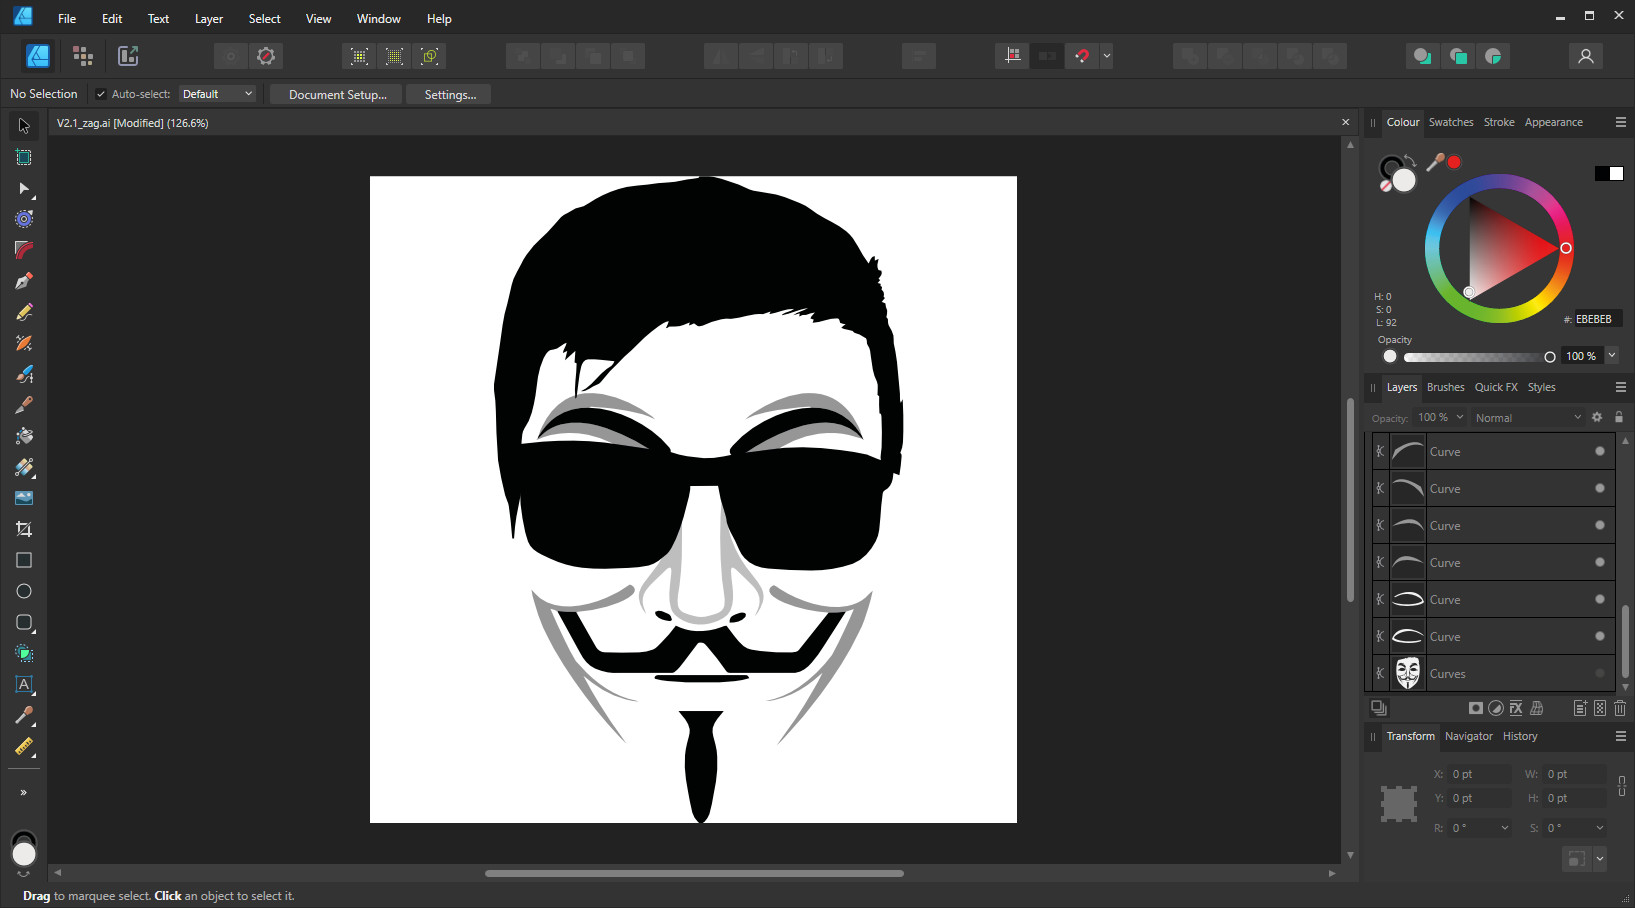1635x908 pixels.
Task: Toggle visibility of the top Curve layer
Action: (x=1600, y=451)
